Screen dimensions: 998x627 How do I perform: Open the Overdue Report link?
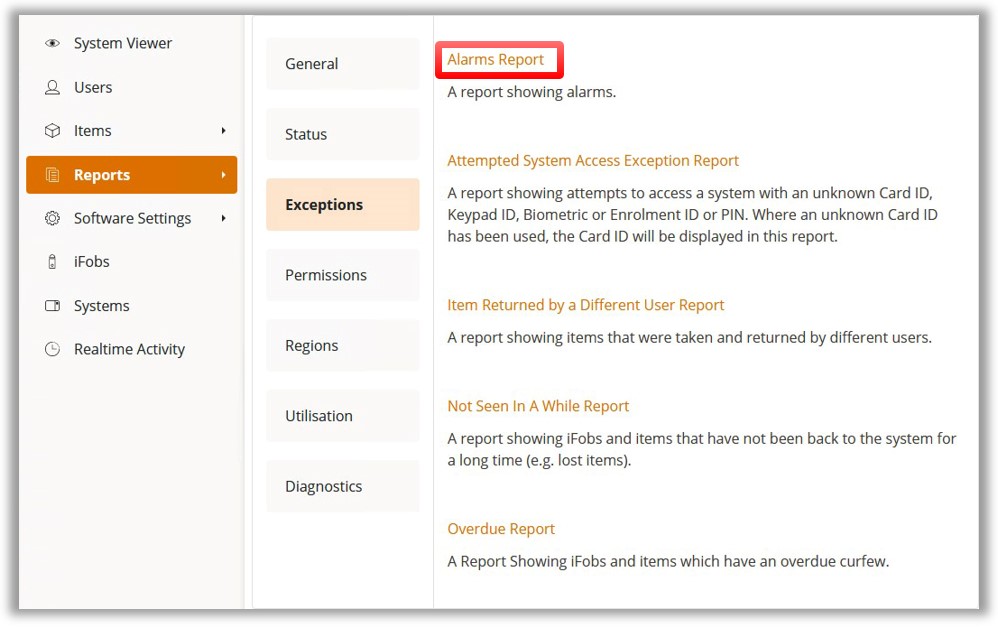click(501, 529)
